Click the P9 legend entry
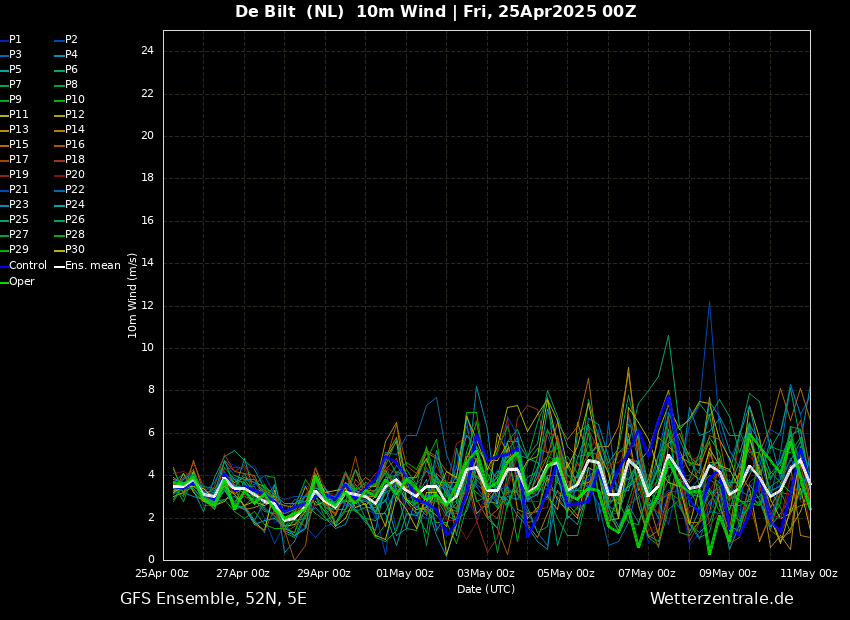Viewport: 850px width, 620px height. (x=15, y=100)
